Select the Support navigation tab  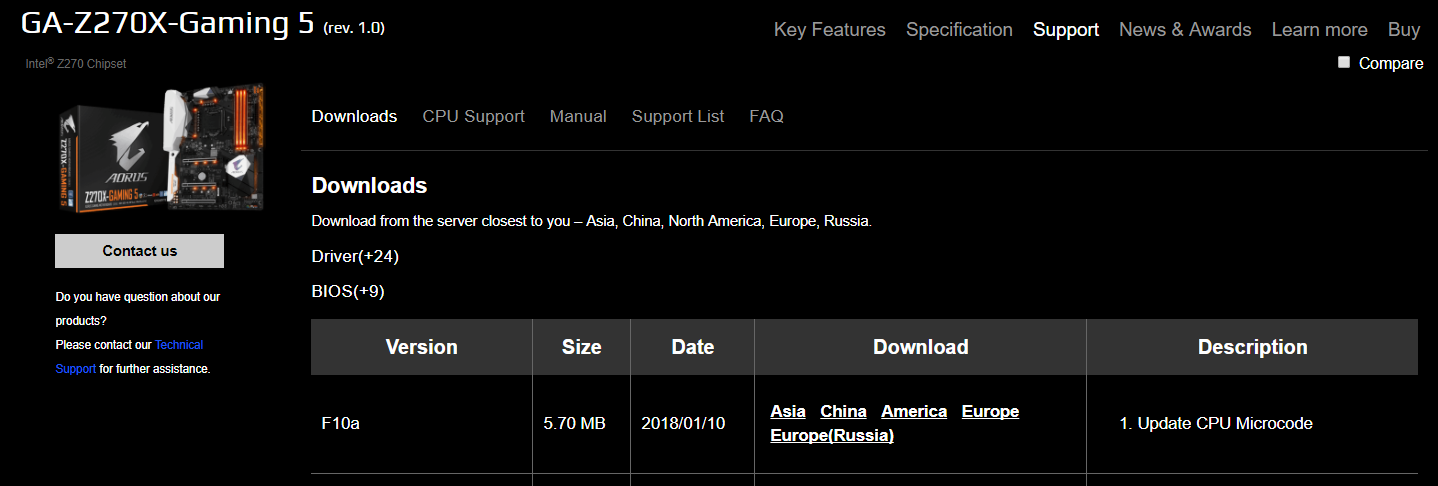[x=1065, y=30]
